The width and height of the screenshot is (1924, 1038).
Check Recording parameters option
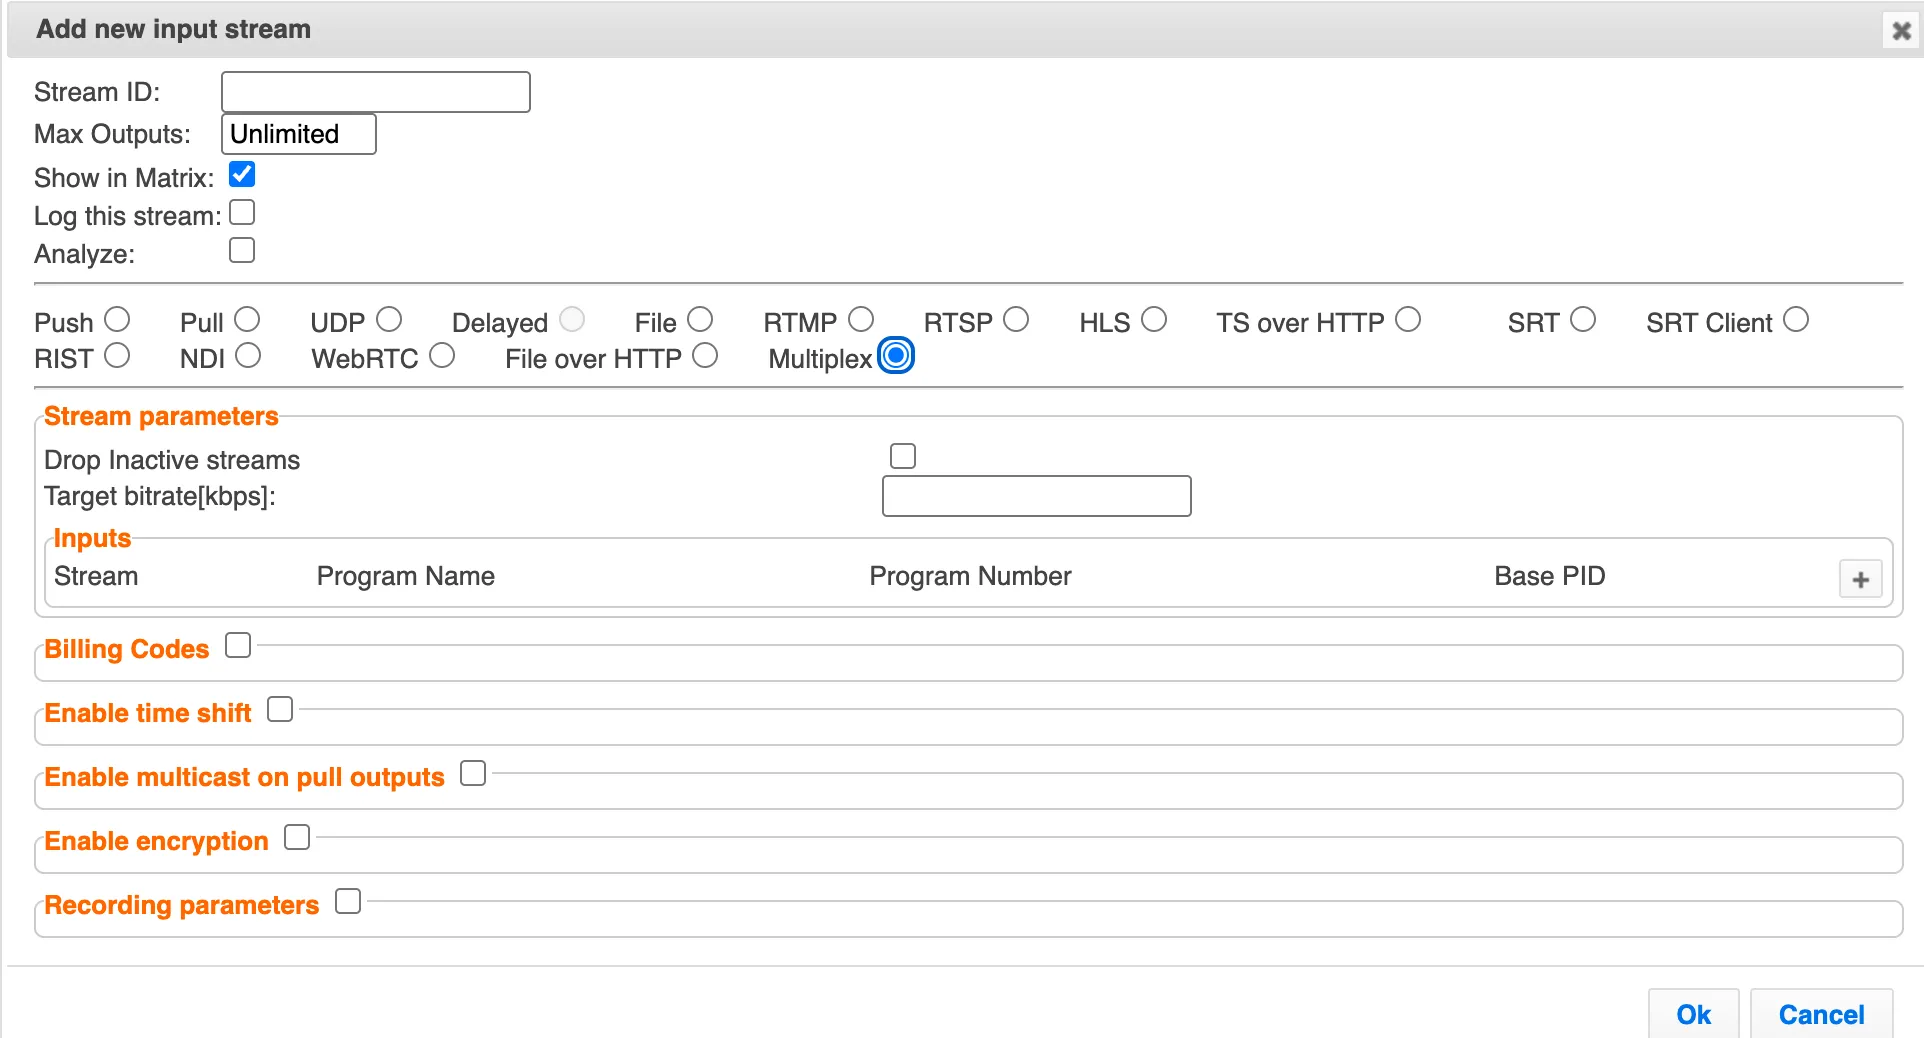pyautogui.click(x=348, y=902)
